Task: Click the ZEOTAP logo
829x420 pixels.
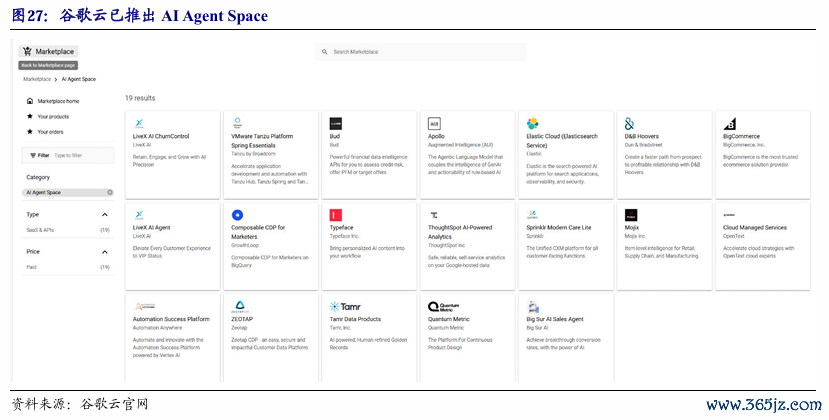Action: pyautogui.click(x=240, y=306)
